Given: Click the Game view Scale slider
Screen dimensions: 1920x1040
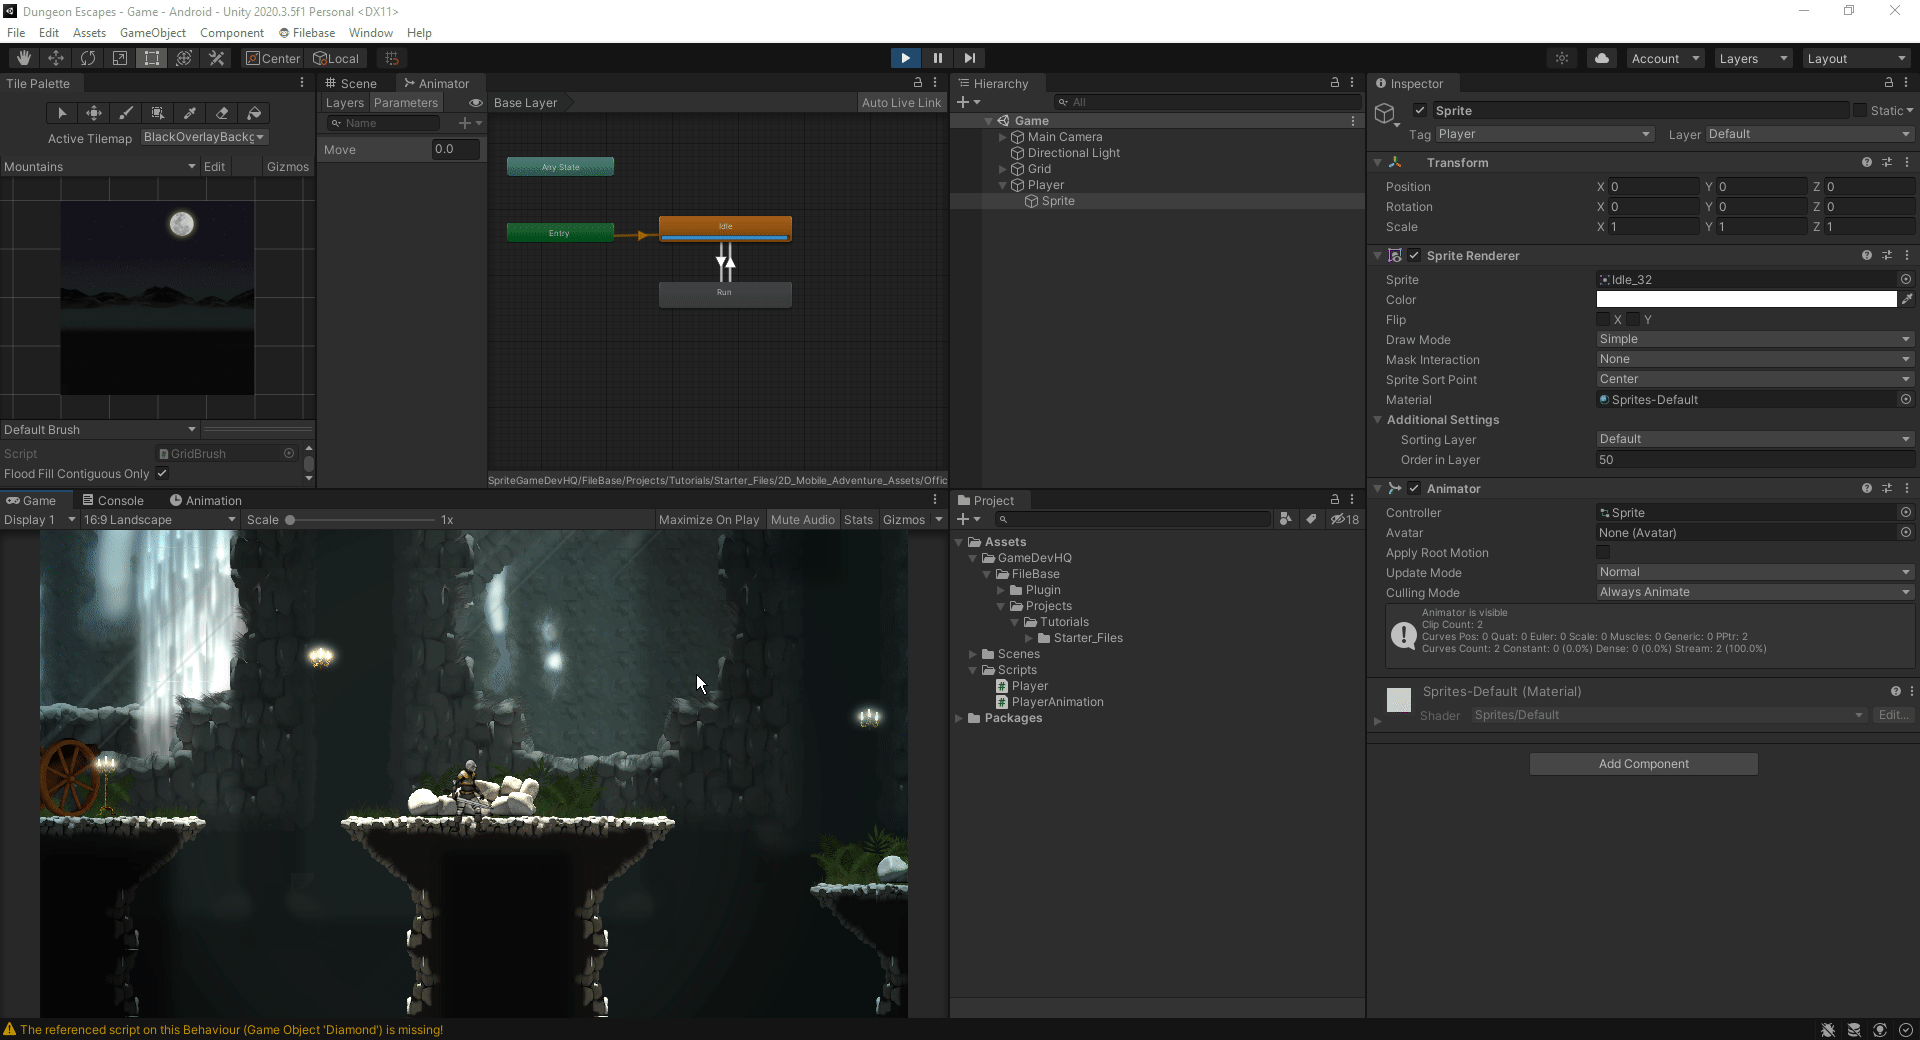Looking at the screenshot, I should pos(361,520).
